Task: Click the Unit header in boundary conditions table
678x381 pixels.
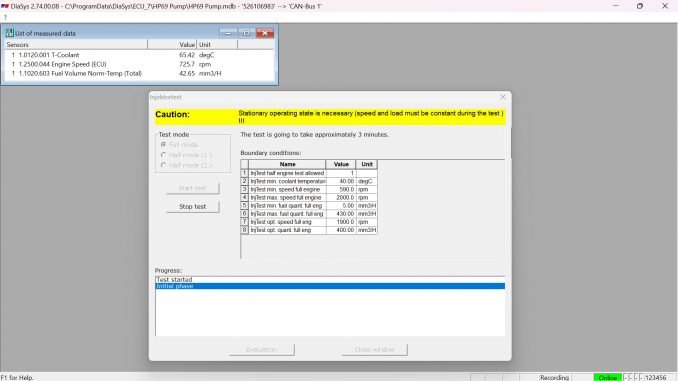Action: pos(367,164)
